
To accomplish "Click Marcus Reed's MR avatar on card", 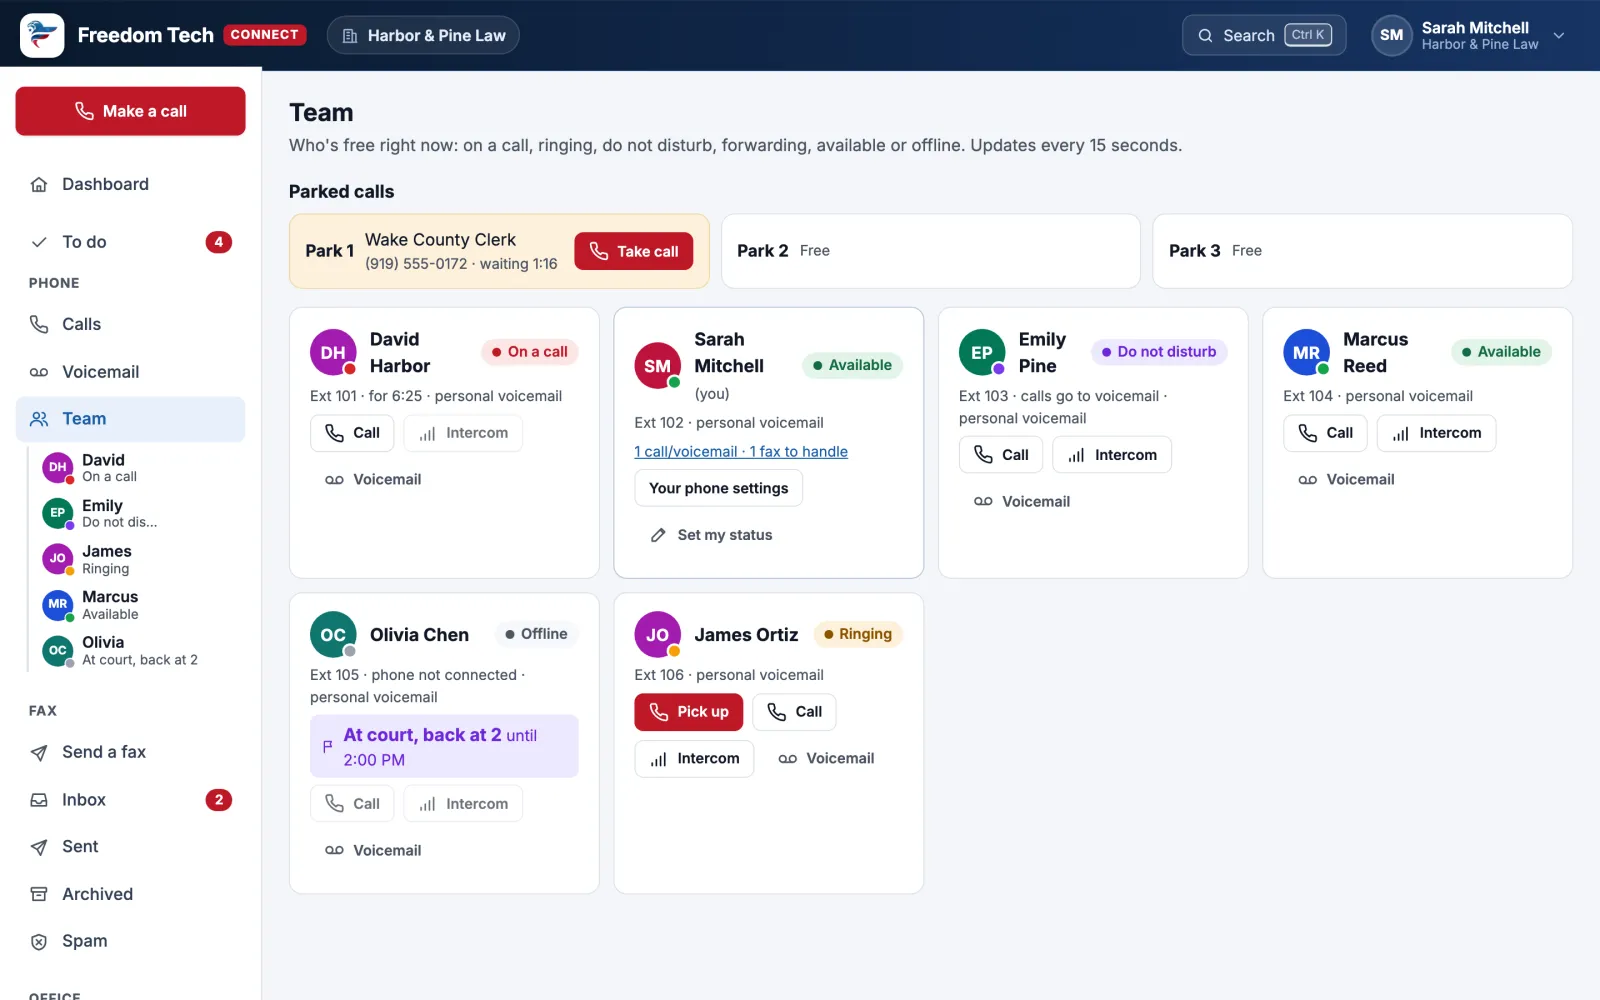I will tap(1306, 352).
